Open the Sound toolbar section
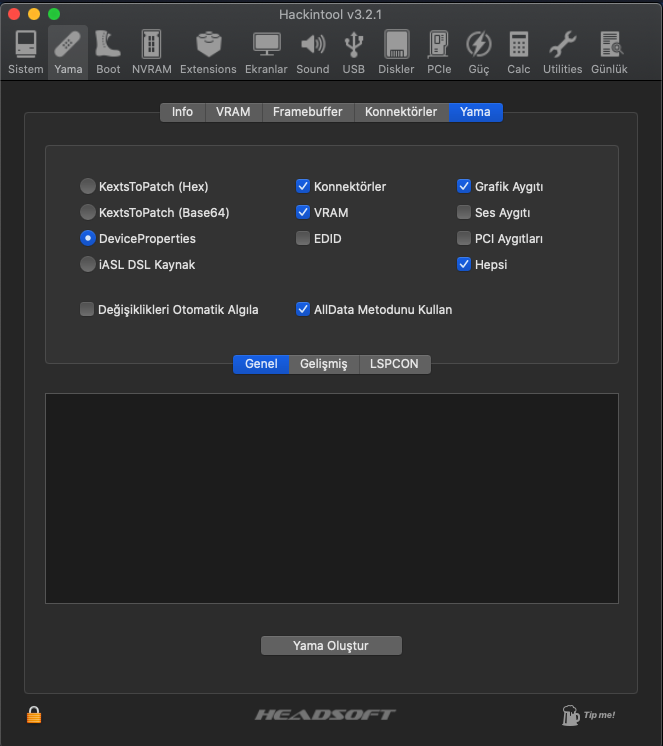Screen dimensions: 663x746 coord(313,52)
